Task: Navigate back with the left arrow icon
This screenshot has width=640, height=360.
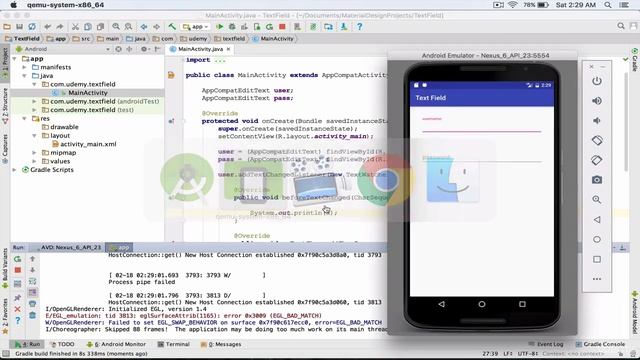Action: coord(144,27)
